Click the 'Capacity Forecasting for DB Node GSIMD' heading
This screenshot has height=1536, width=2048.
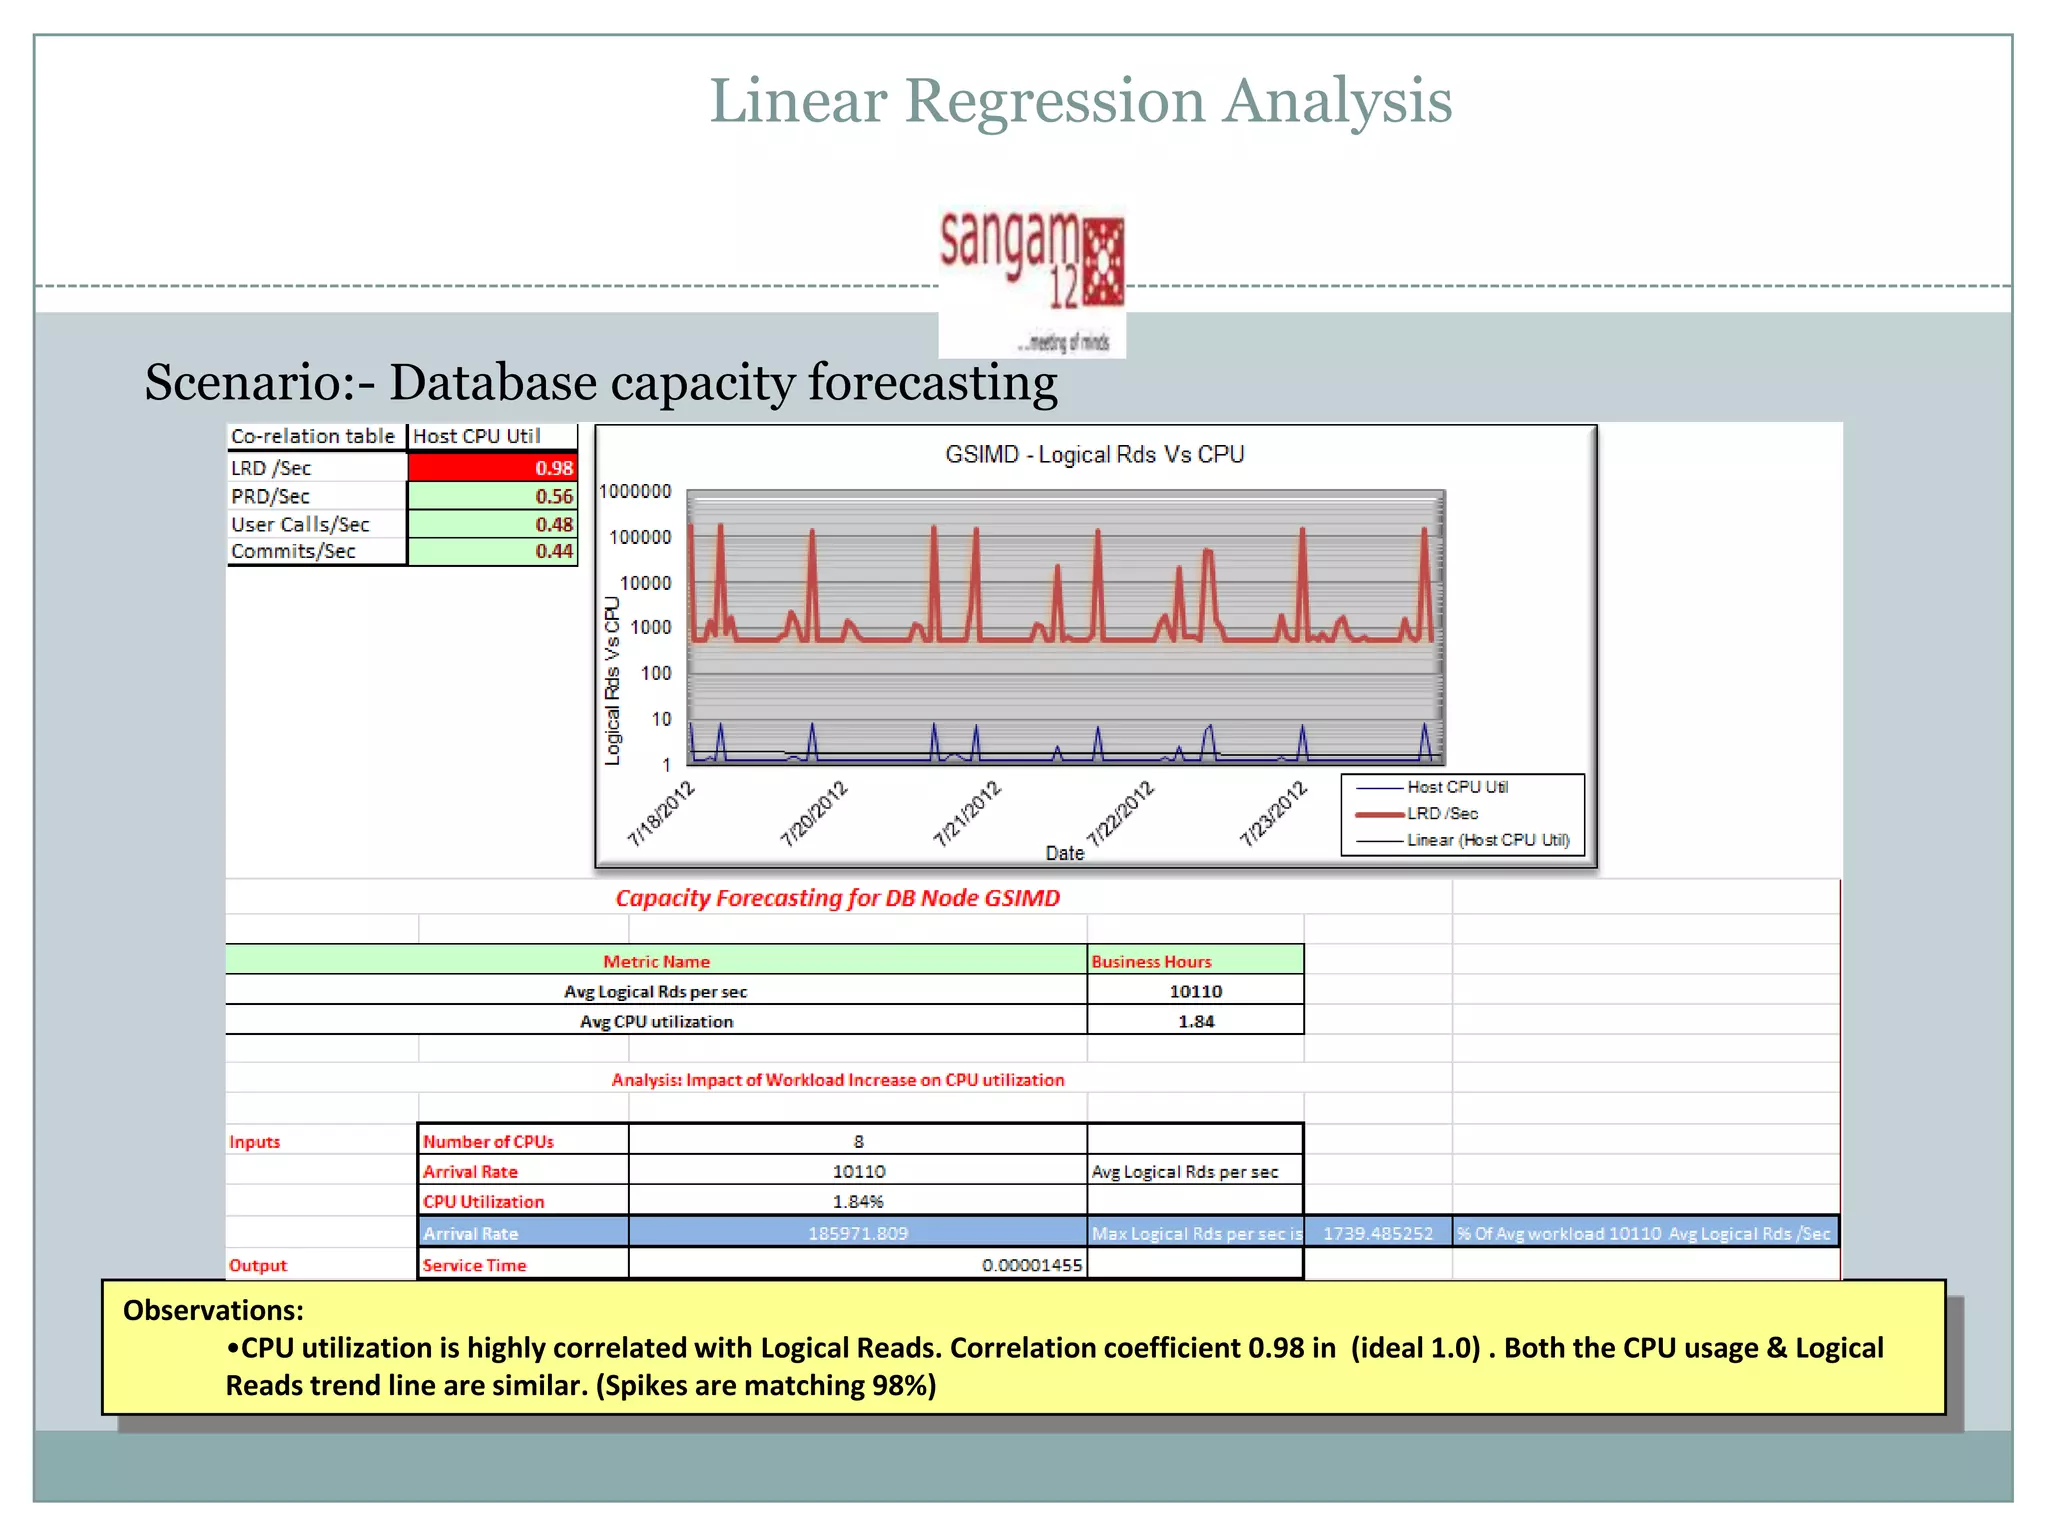pyautogui.click(x=837, y=898)
